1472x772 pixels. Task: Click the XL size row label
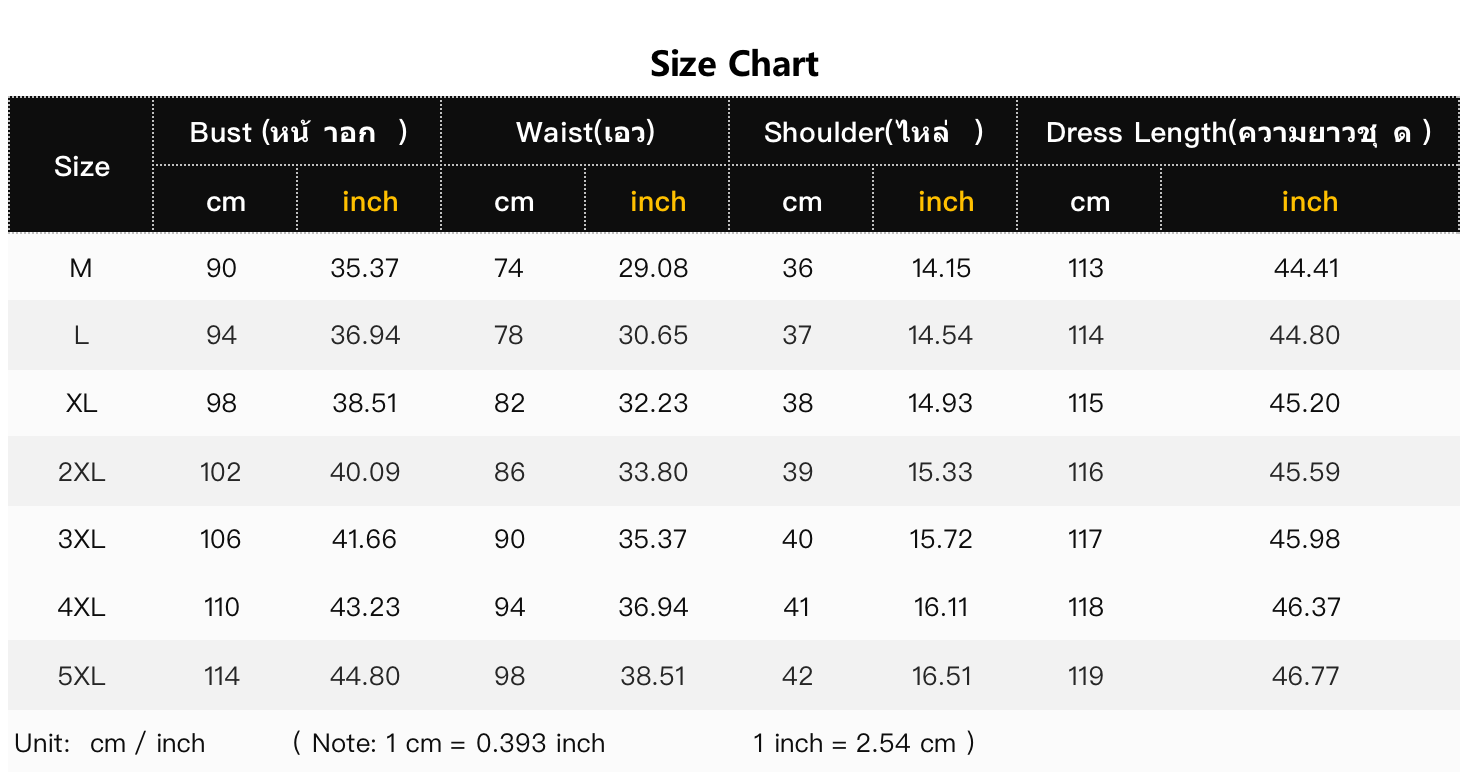click(81, 403)
